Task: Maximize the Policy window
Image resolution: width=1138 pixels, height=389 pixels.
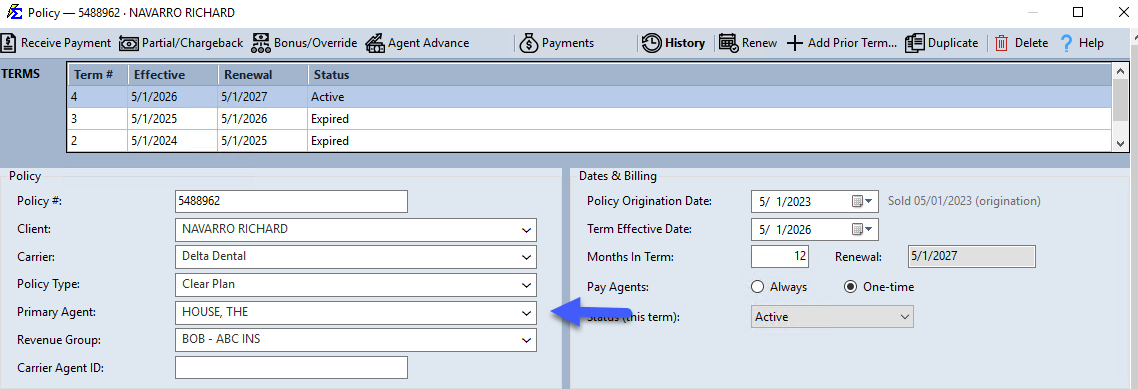Action: (x=1078, y=12)
